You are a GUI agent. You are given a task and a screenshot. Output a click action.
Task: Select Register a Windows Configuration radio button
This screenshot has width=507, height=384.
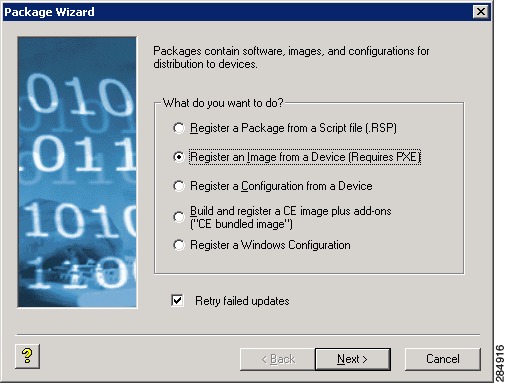[179, 245]
